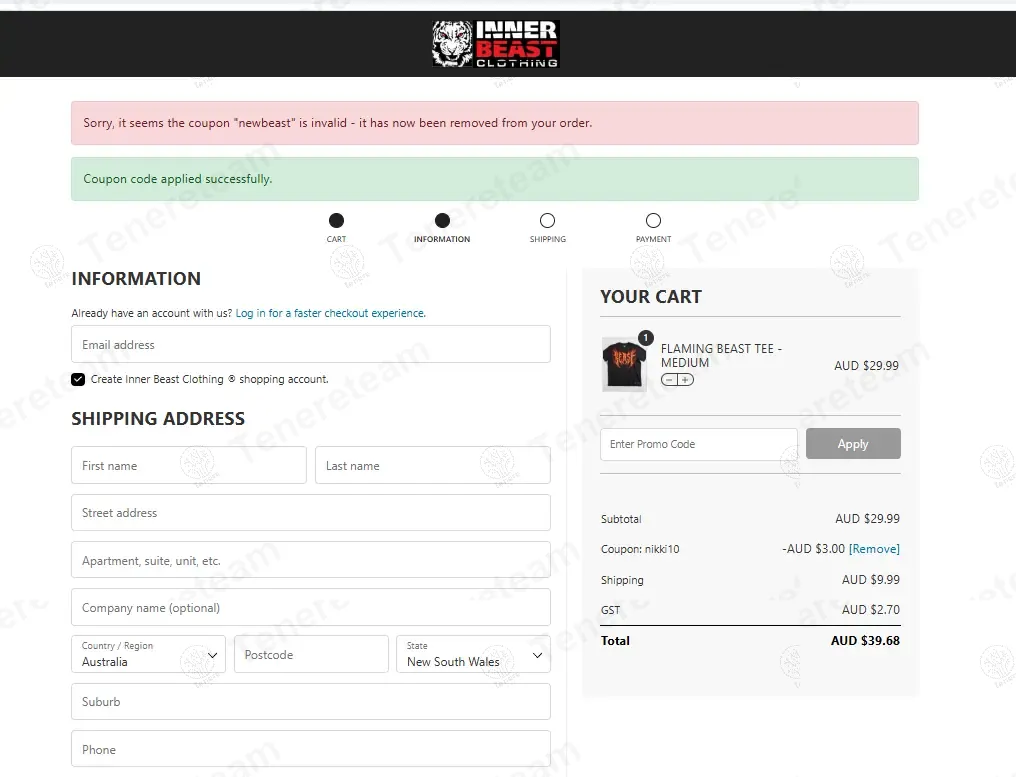Viewport: 1016px width, 777px height.
Task: Focus the Company name (optional) field
Action: coord(311,607)
